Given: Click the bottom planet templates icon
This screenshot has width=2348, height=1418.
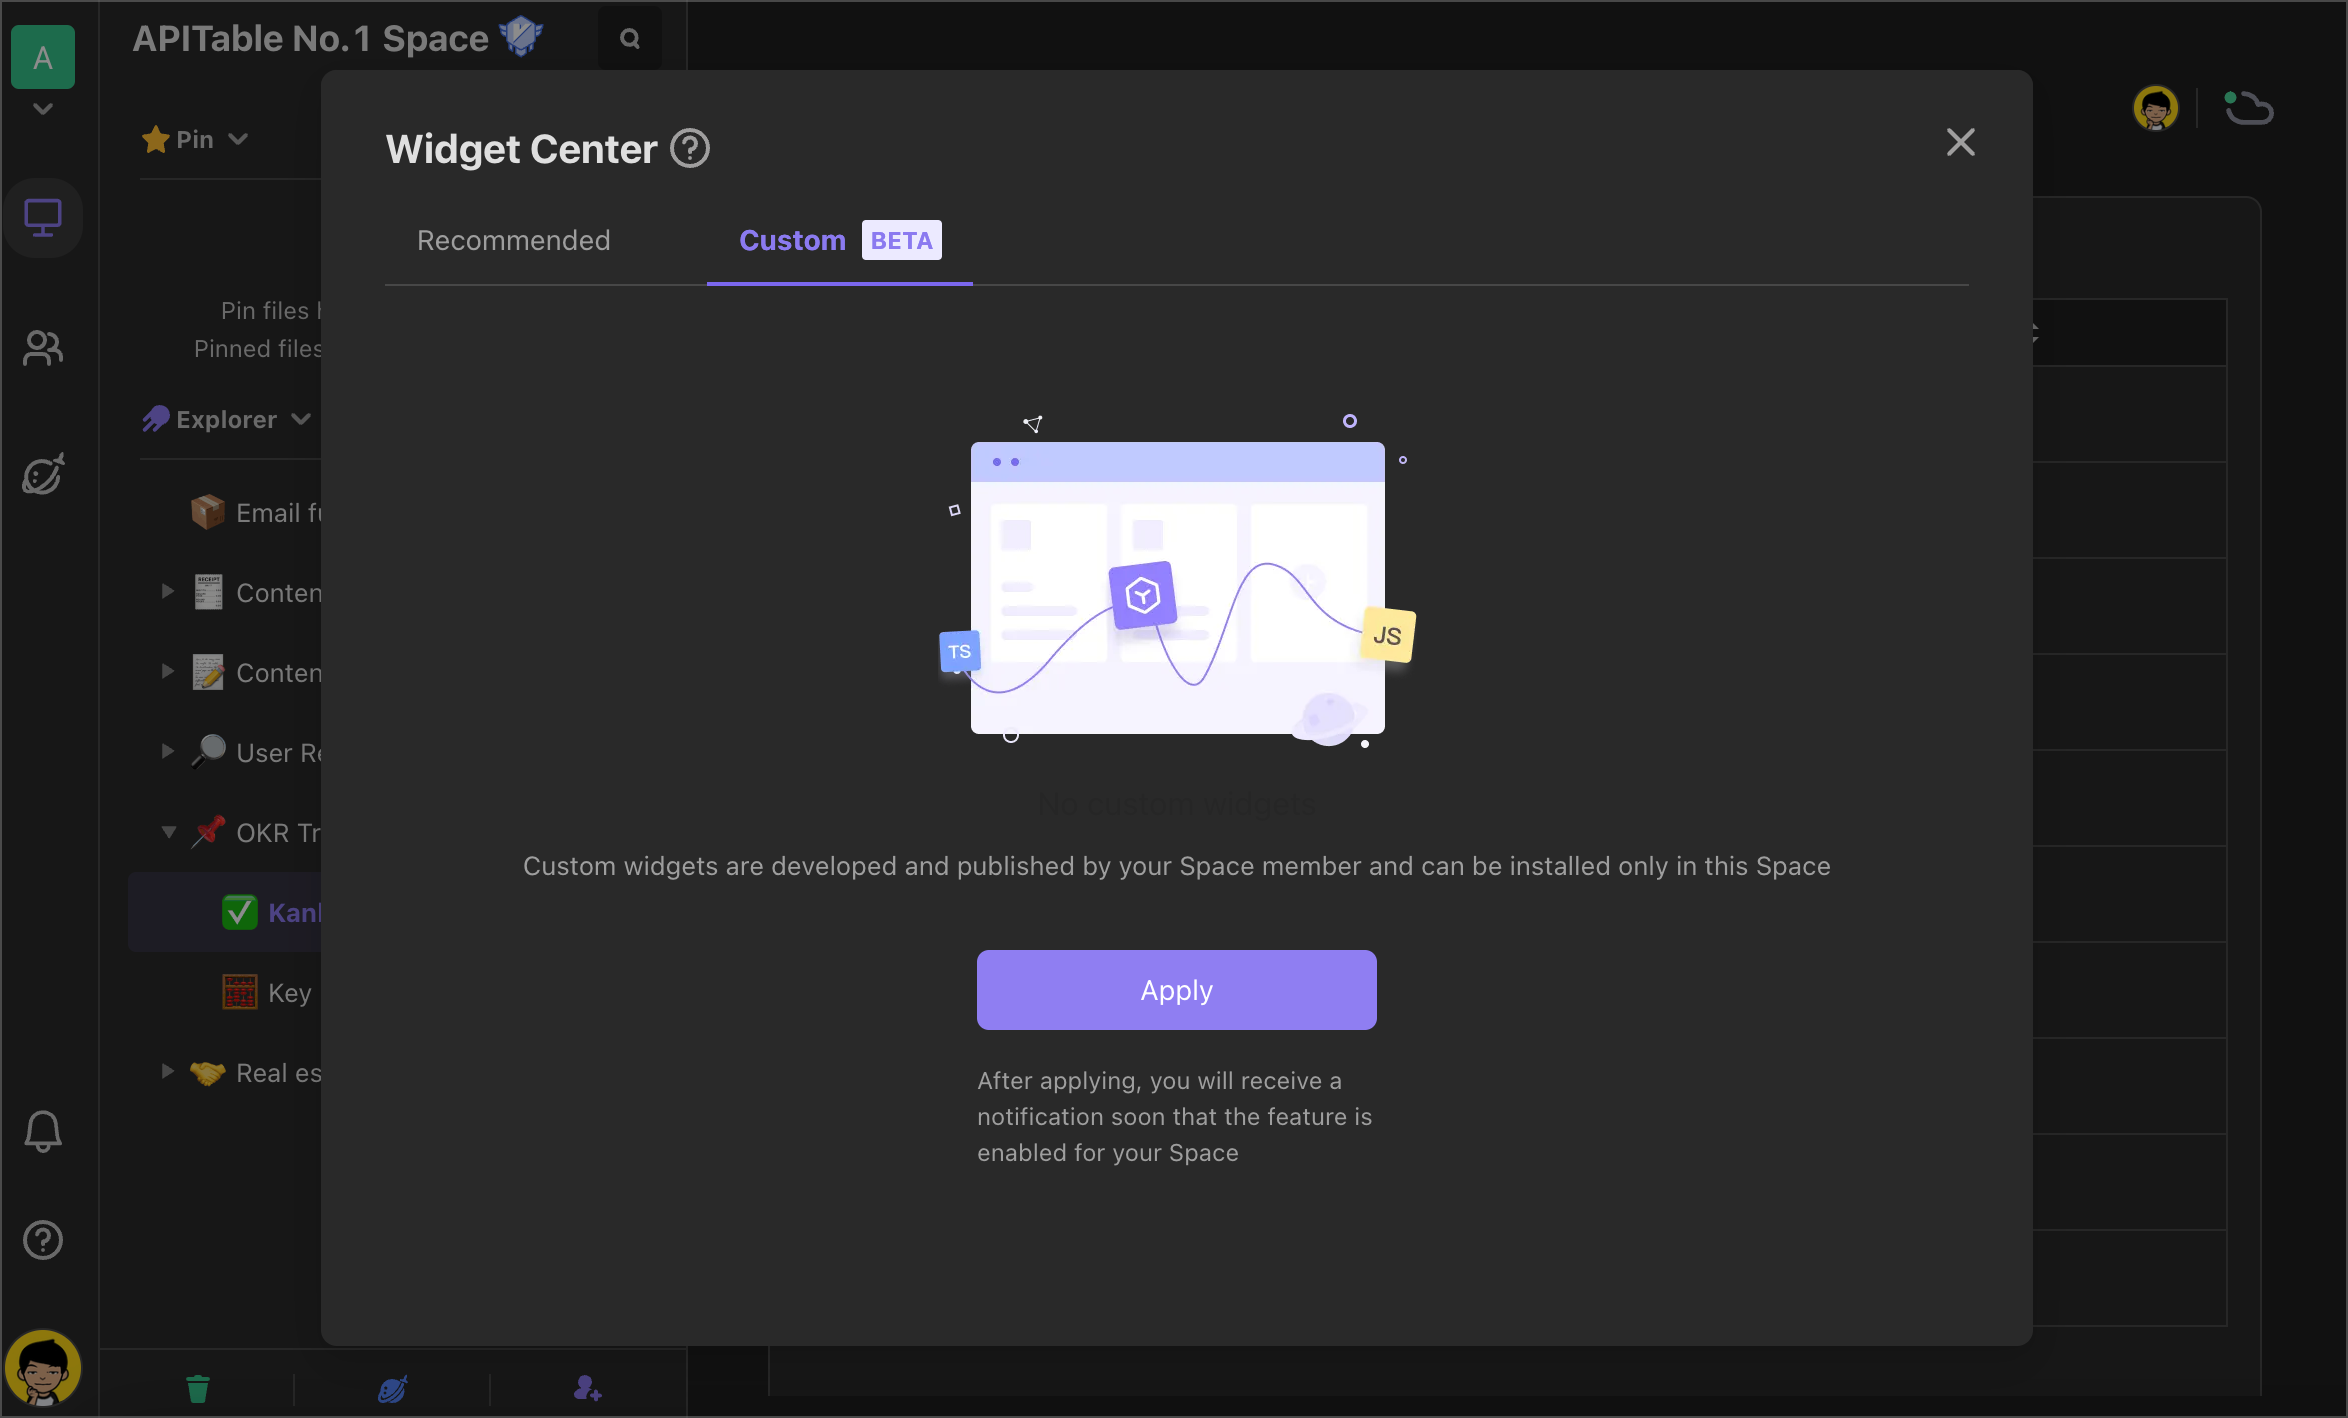Looking at the screenshot, I should click(x=393, y=1388).
